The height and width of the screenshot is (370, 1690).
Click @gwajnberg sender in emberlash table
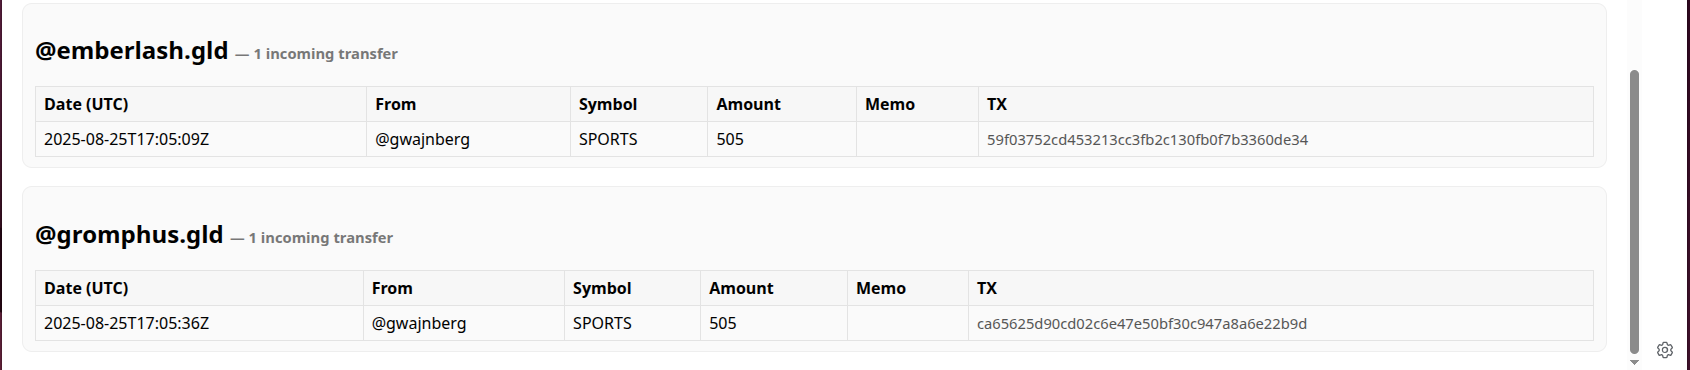point(422,140)
